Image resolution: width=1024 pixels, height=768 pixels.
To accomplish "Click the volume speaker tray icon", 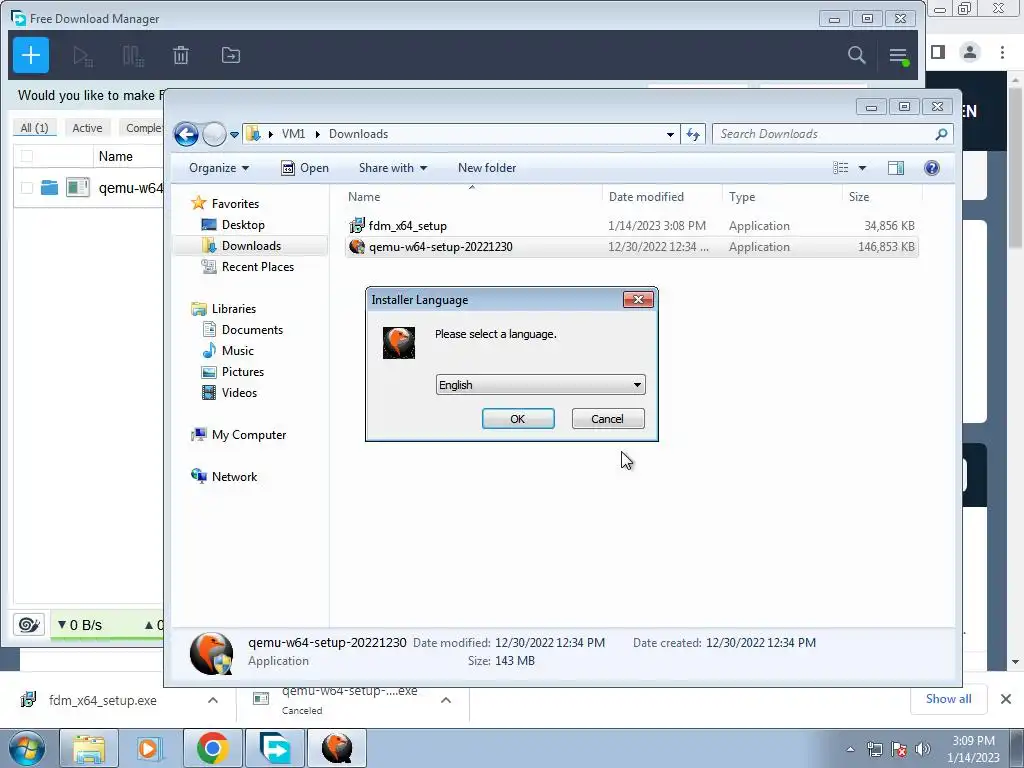I will (x=923, y=749).
